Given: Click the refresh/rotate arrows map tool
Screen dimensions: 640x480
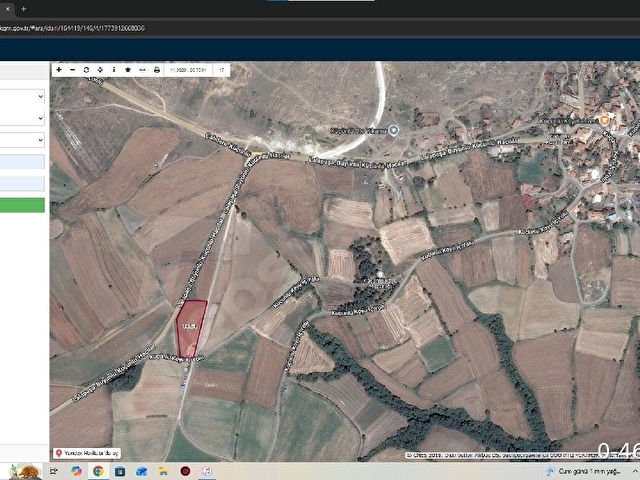Looking at the screenshot, I should pos(86,70).
